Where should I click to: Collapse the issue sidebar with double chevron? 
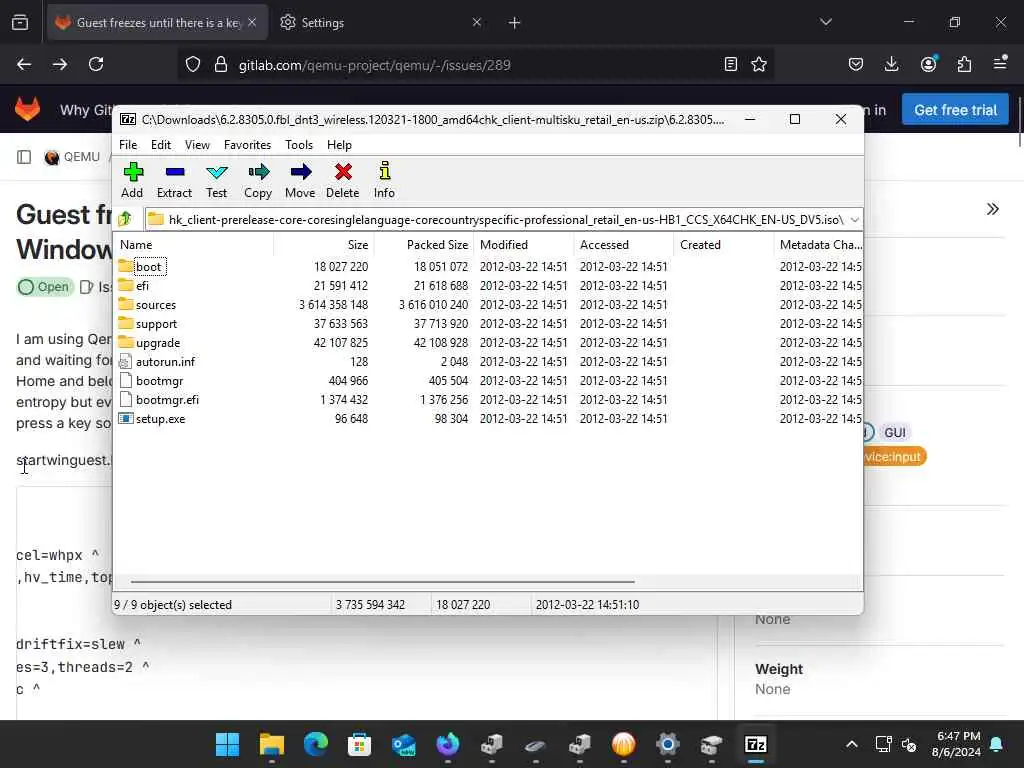(x=993, y=209)
